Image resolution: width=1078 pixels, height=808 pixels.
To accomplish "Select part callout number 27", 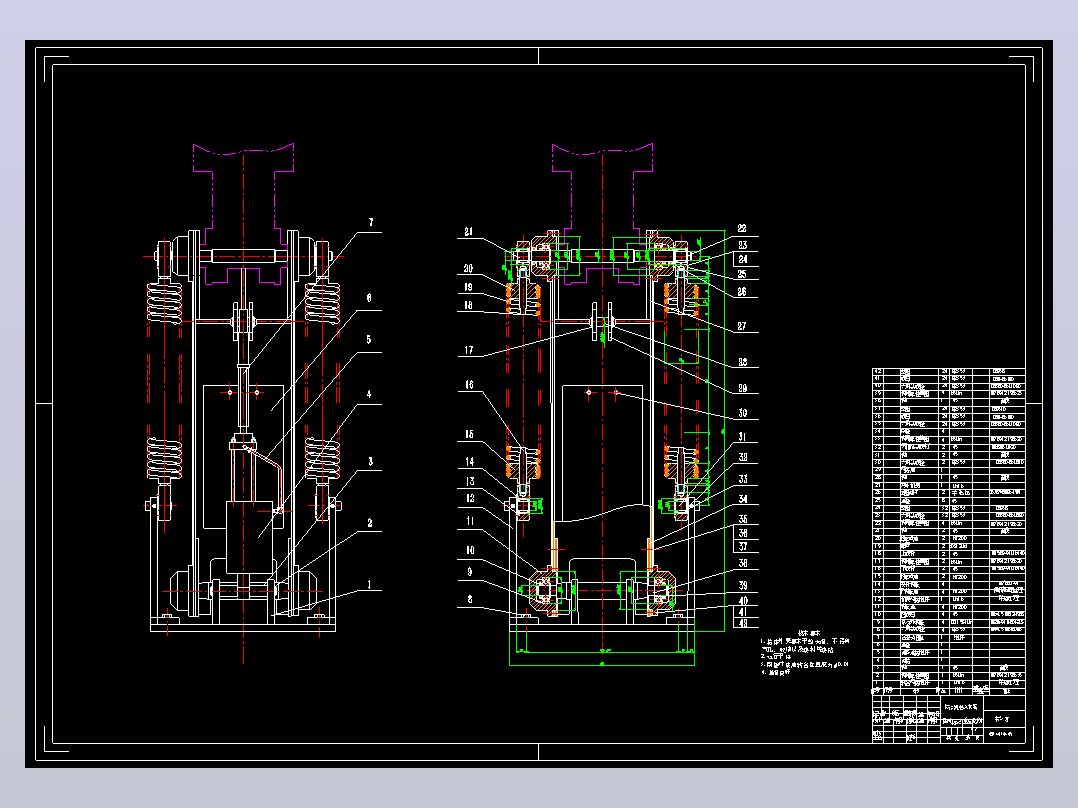I will 742,326.
